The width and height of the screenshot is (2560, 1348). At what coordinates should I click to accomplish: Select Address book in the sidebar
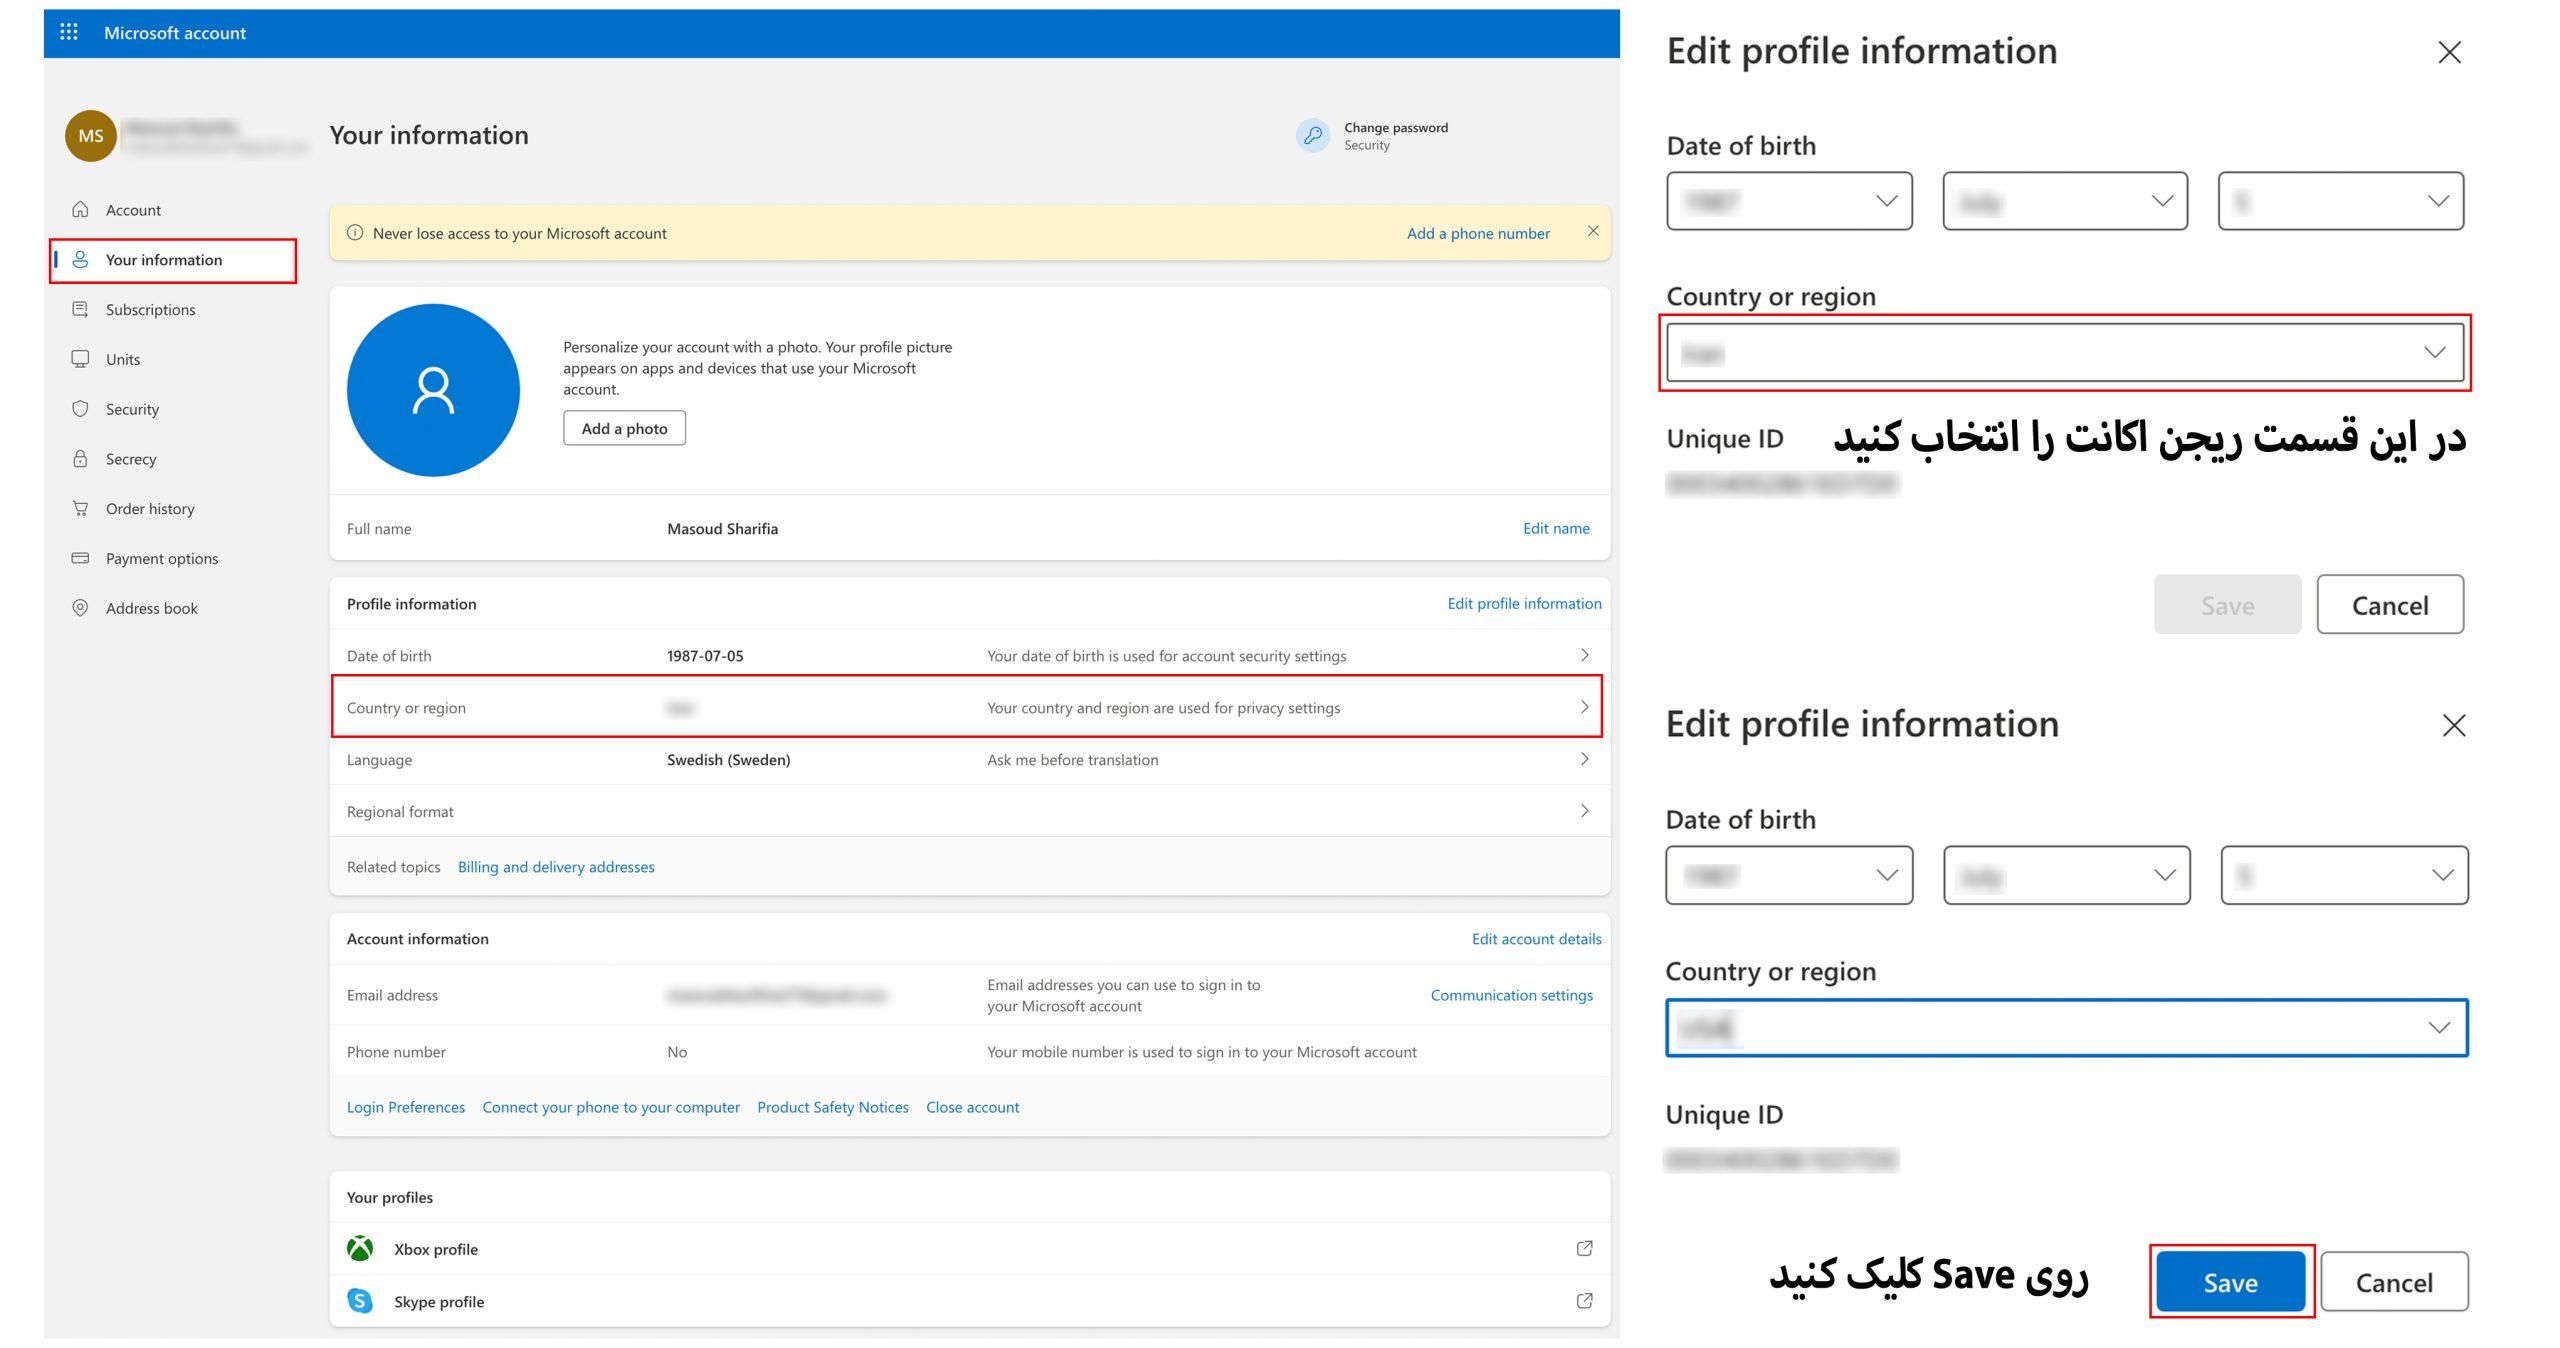(151, 608)
